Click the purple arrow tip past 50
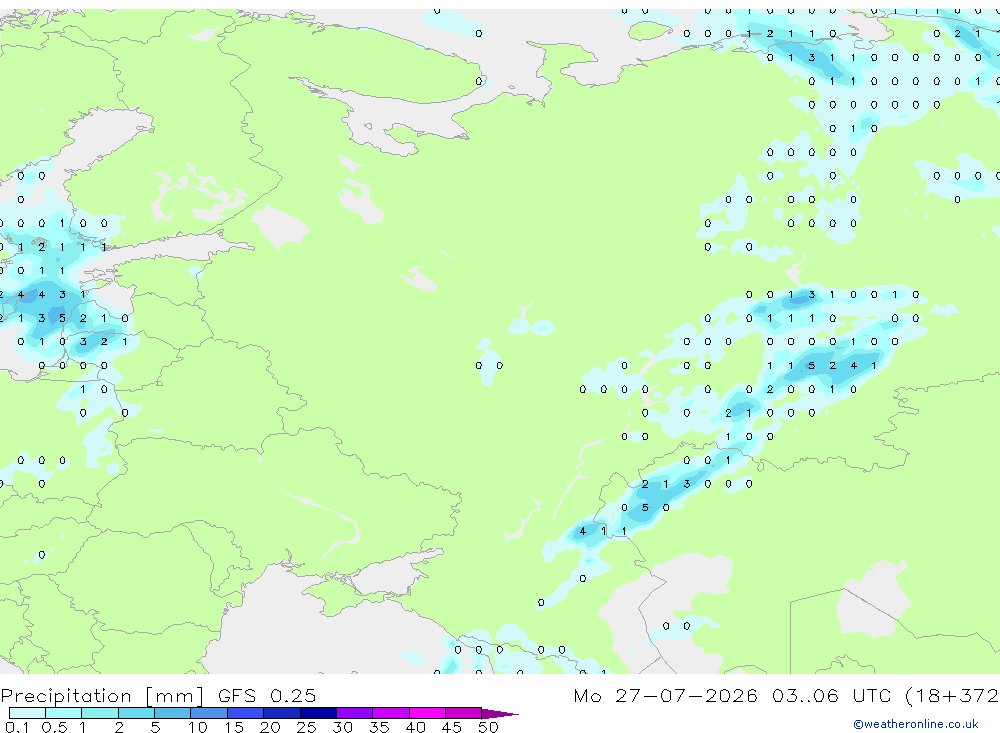1000x733 pixels. point(500,713)
